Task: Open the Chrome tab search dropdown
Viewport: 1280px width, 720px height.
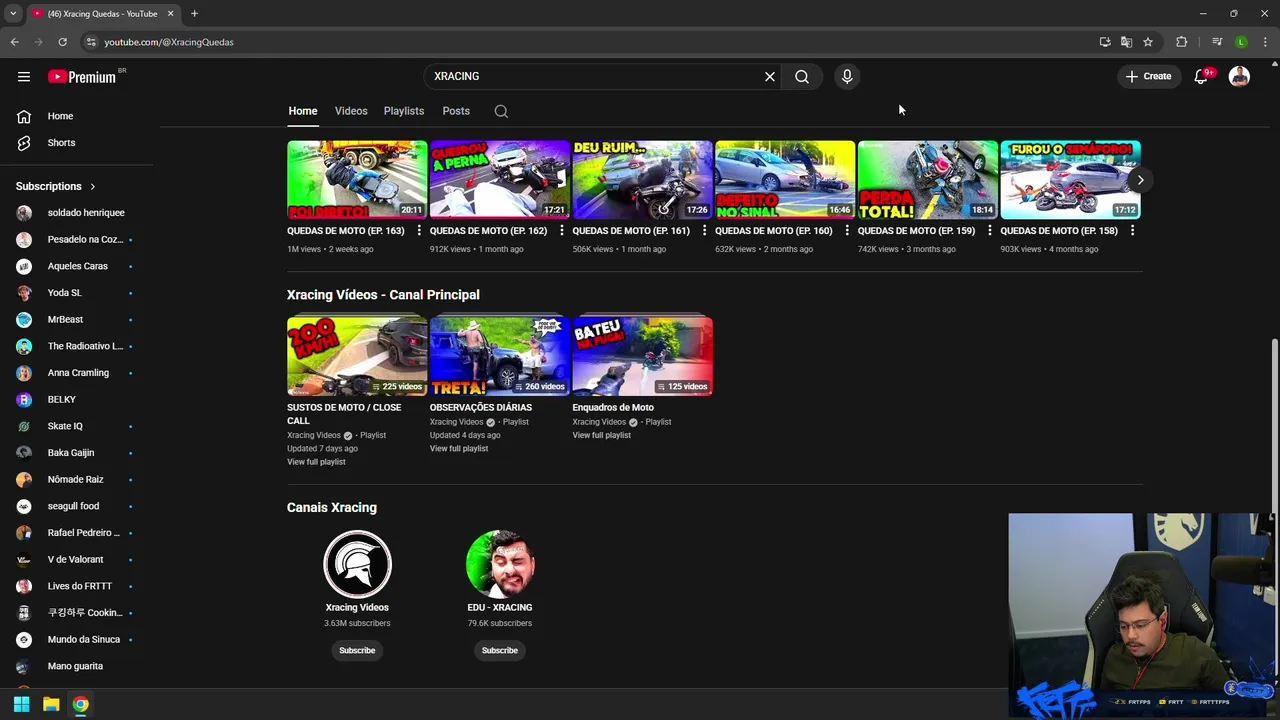Action: pos(13,14)
